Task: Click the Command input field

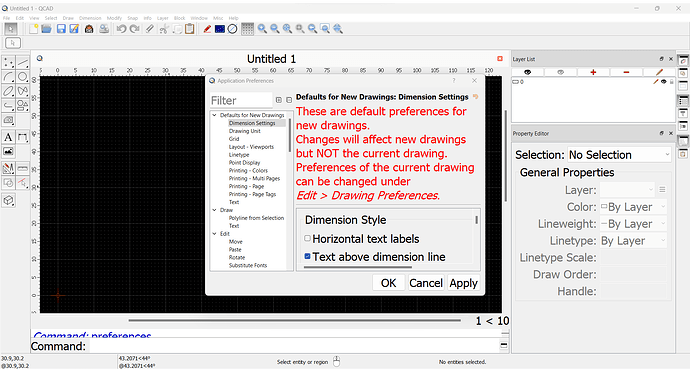Action: (294, 346)
